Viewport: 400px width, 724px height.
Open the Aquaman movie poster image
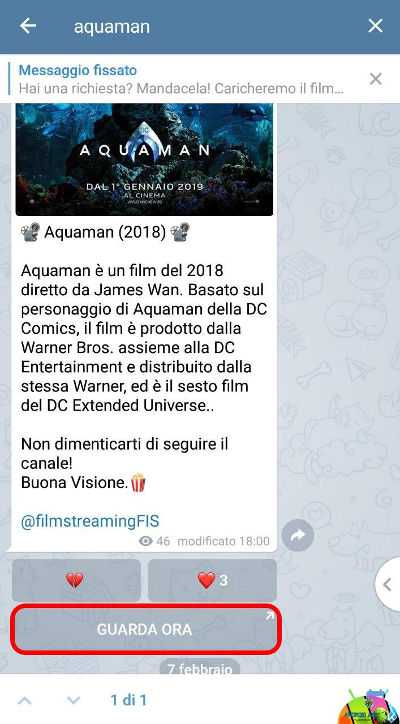point(144,159)
